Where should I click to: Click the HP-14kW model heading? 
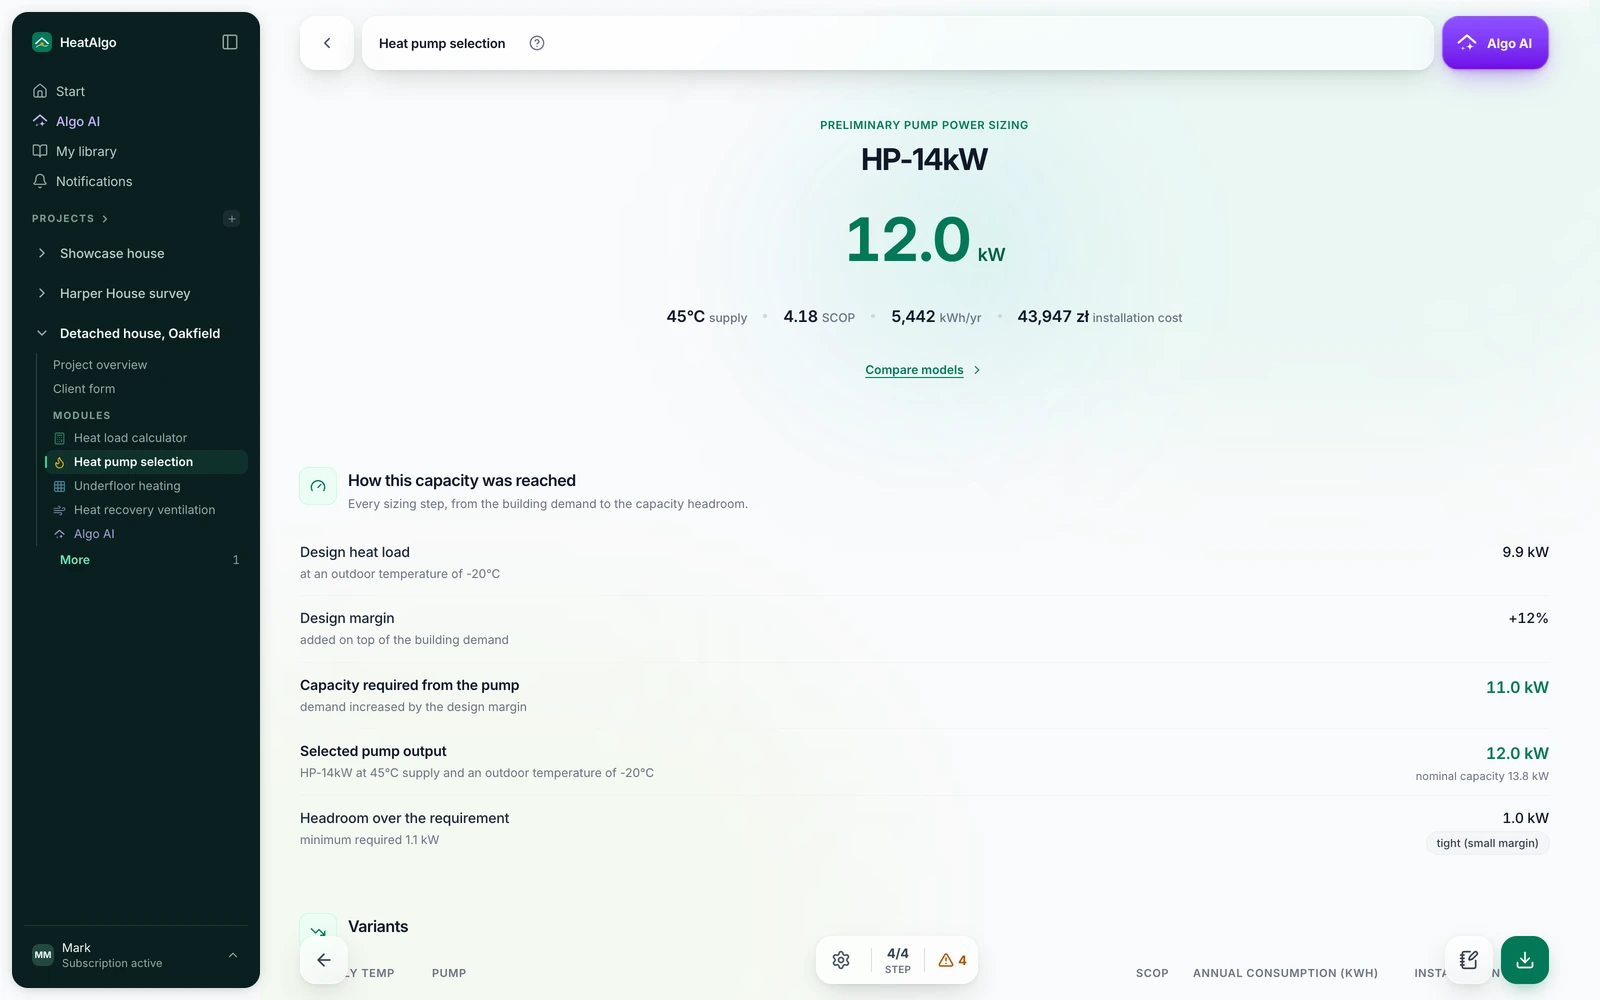(x=924, y=160)
